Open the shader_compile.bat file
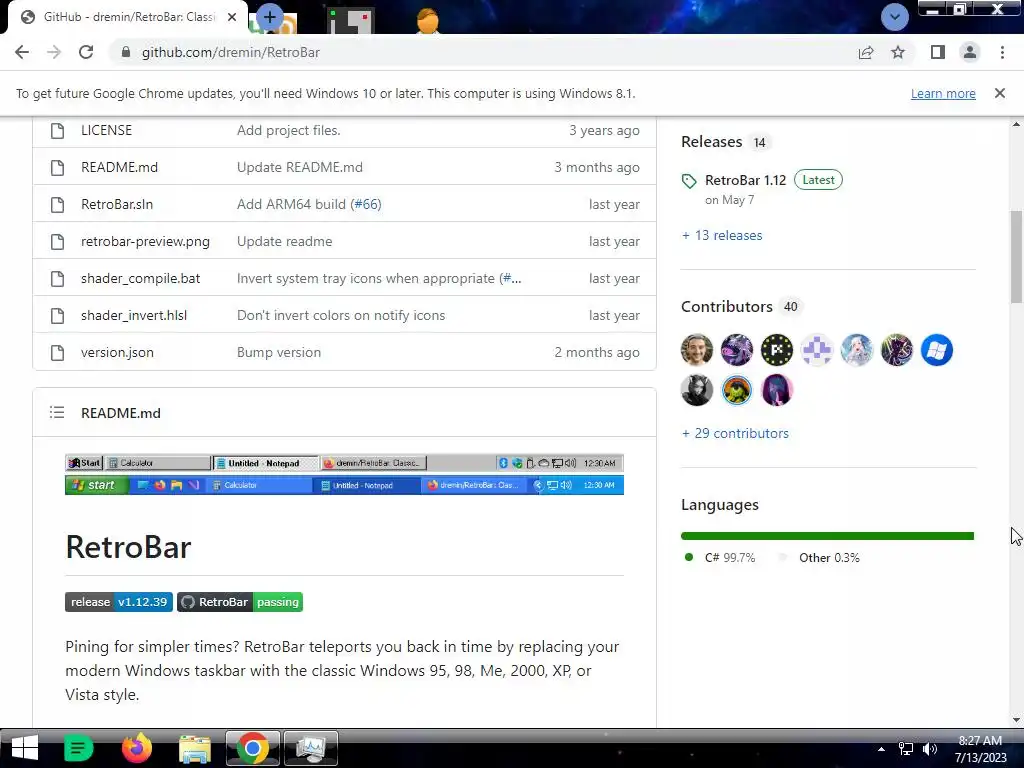Screen dimensions: 1024x768 pos(140,278)
